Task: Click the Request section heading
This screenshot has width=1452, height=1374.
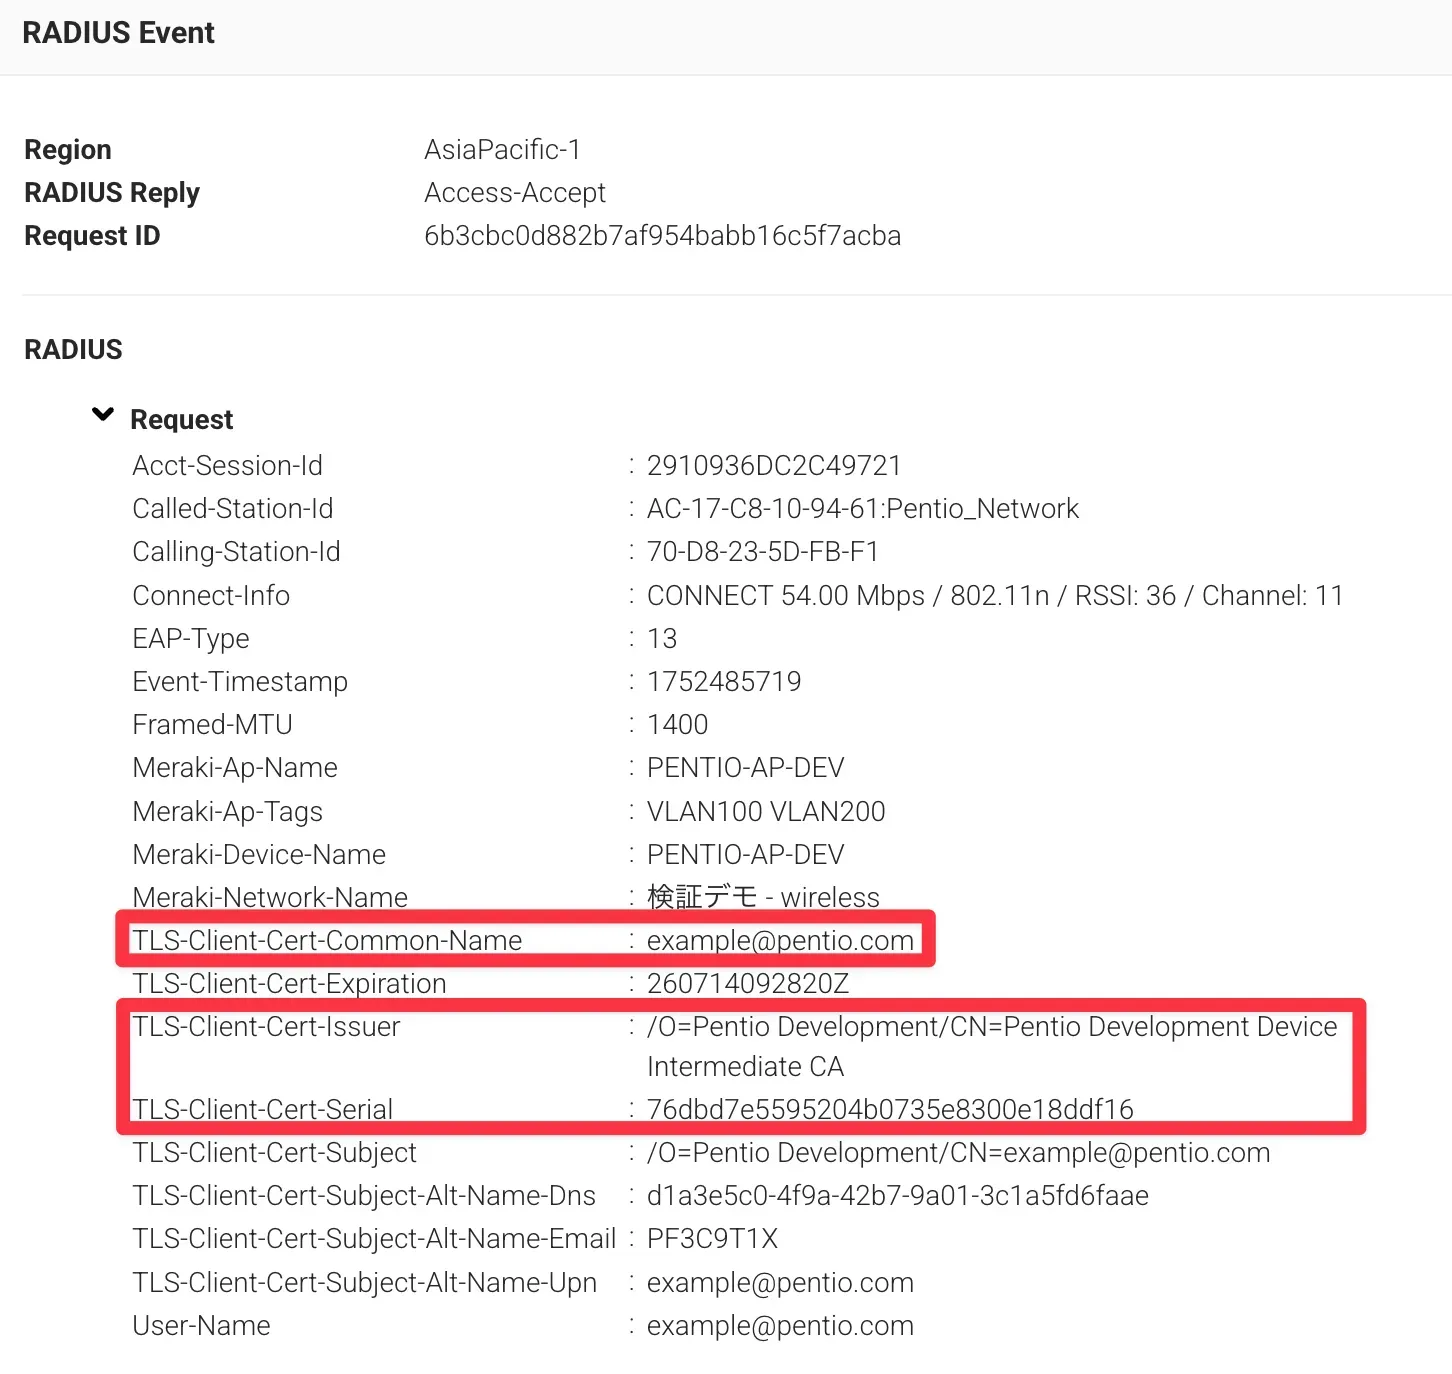Action: pos(181,420)
